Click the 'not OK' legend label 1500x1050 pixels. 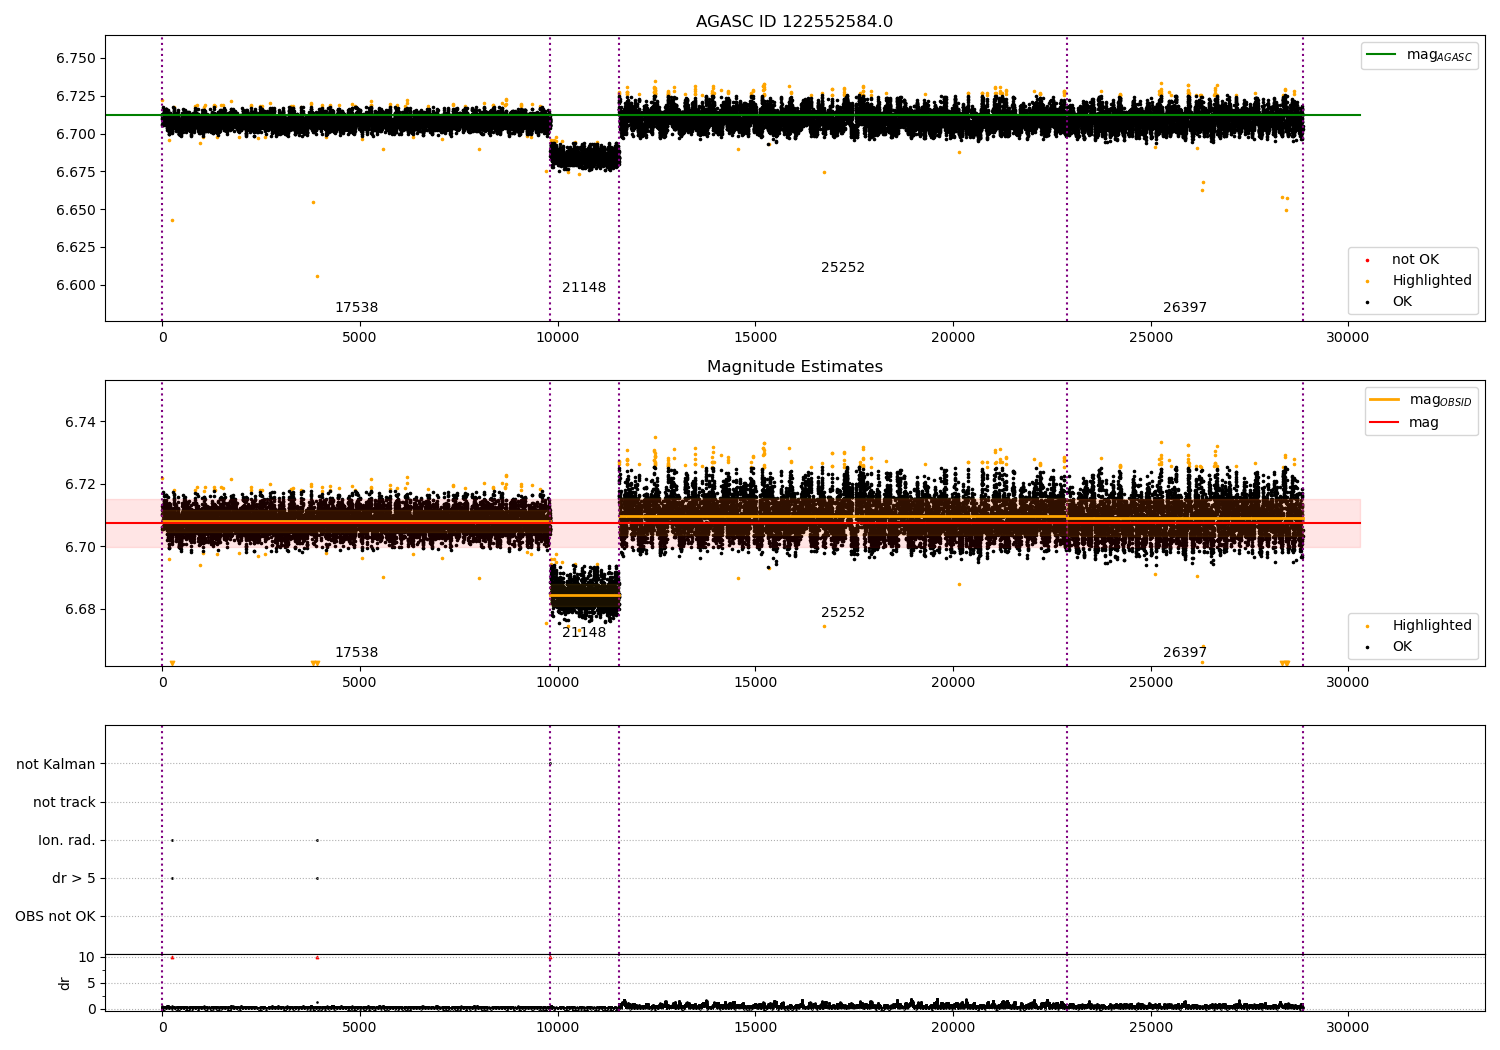click(1415, 260)
